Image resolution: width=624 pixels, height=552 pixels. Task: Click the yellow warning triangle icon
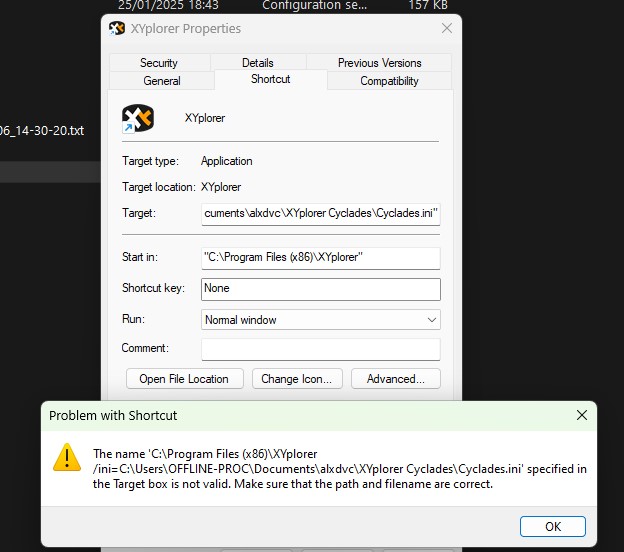pyautogui.click(x=67, y=458)
